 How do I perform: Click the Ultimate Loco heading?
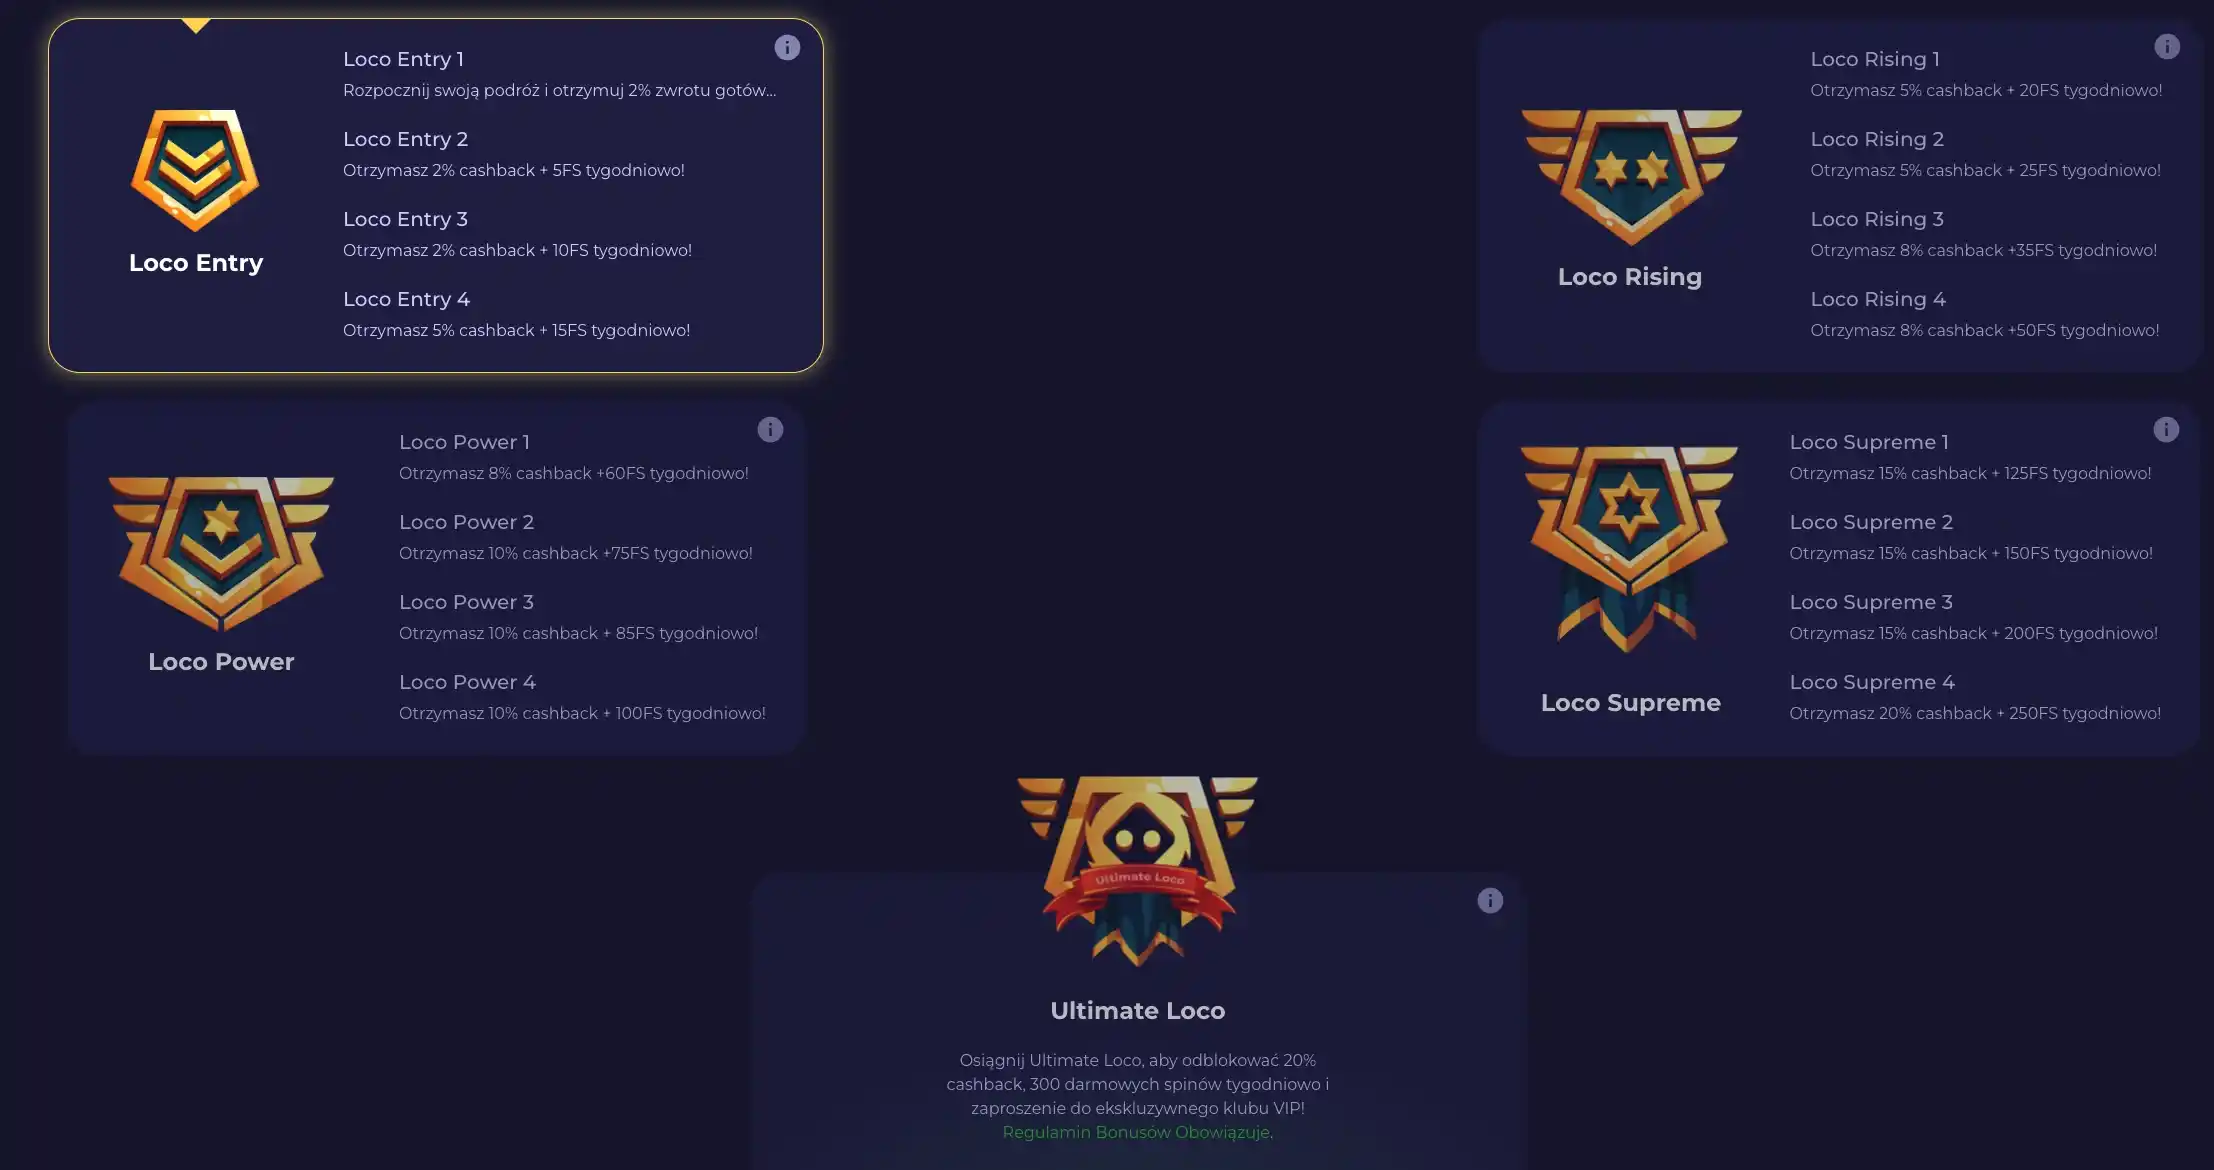pos(1138,1011)
